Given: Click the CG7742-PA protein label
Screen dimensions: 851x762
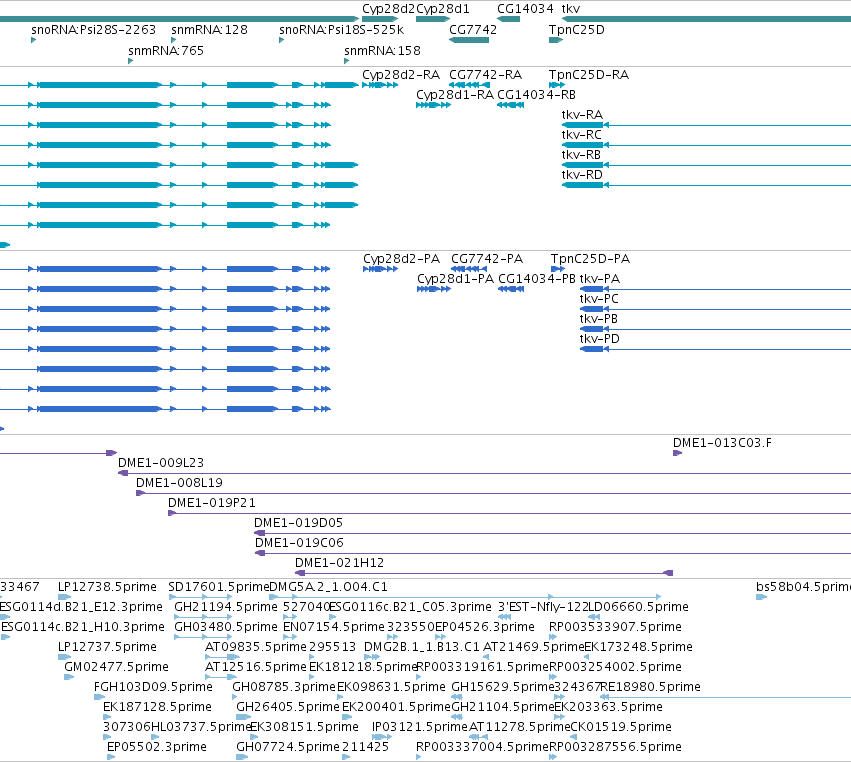Looking at the screenshot, I should 487,259.
